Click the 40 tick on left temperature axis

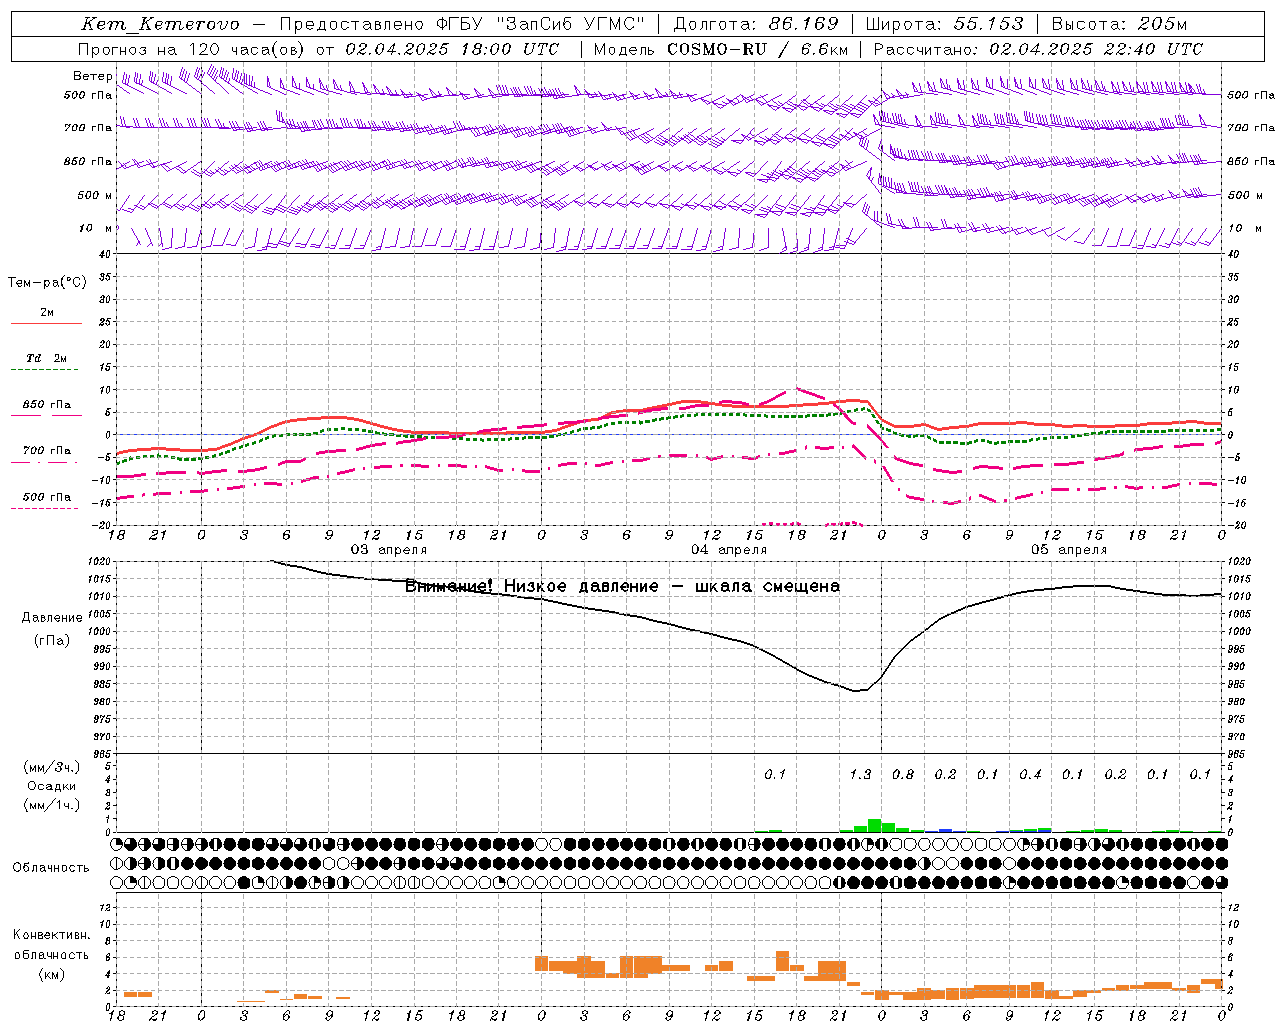click(105, 254)
